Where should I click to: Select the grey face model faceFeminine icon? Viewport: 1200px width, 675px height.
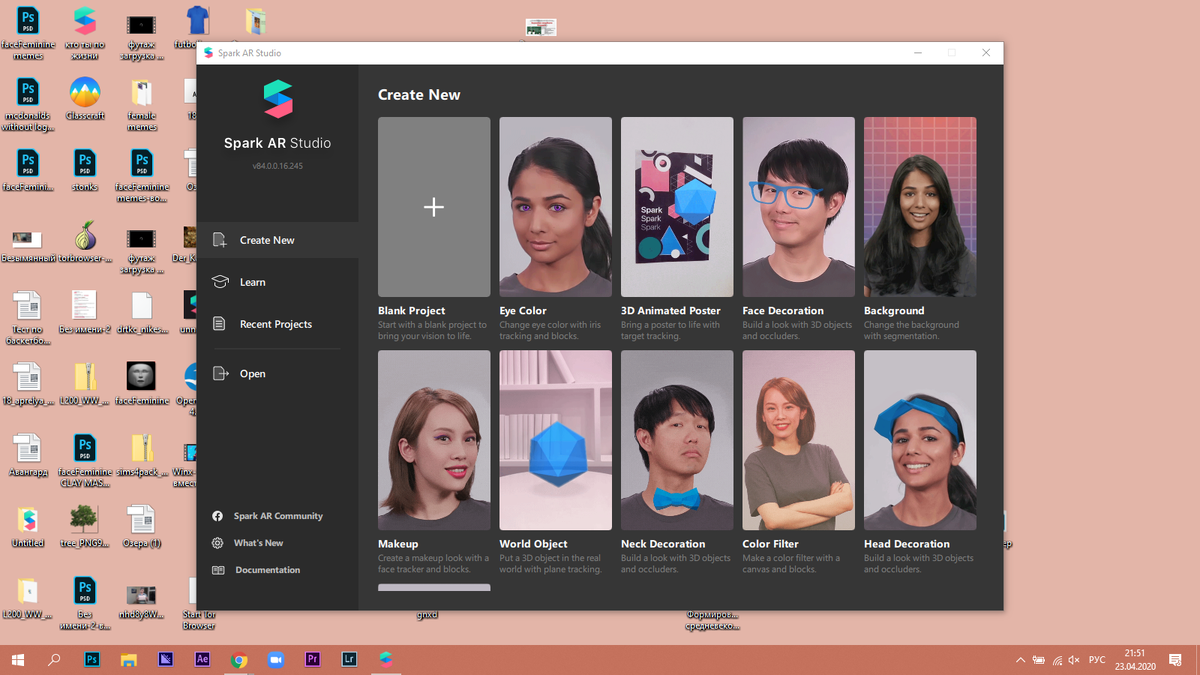coord(142,383)
